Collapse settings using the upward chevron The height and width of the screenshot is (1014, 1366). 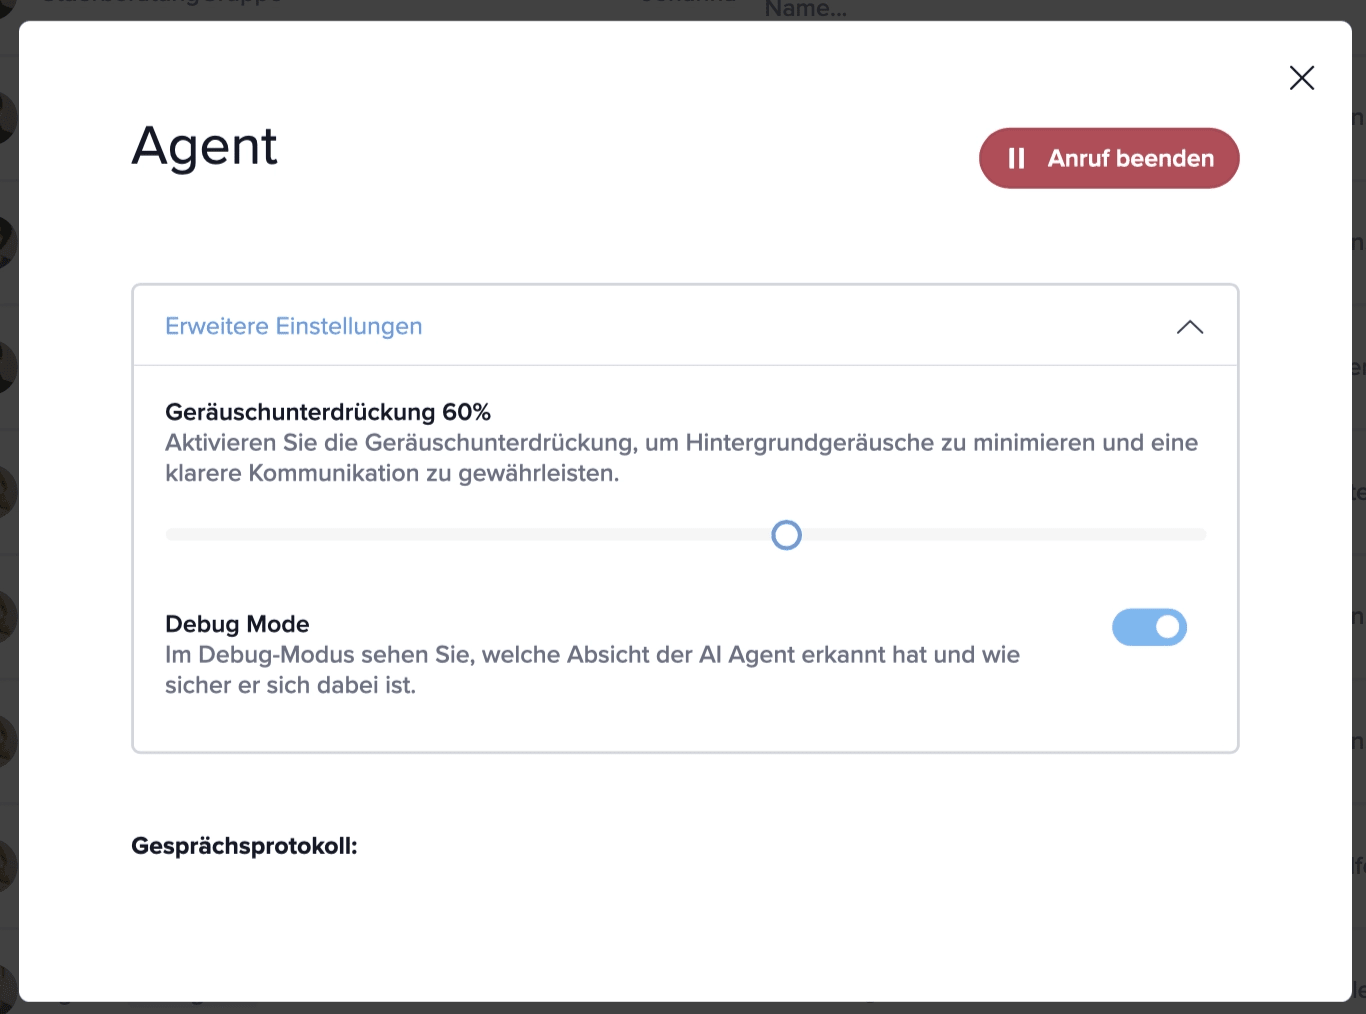point(1189,327)
